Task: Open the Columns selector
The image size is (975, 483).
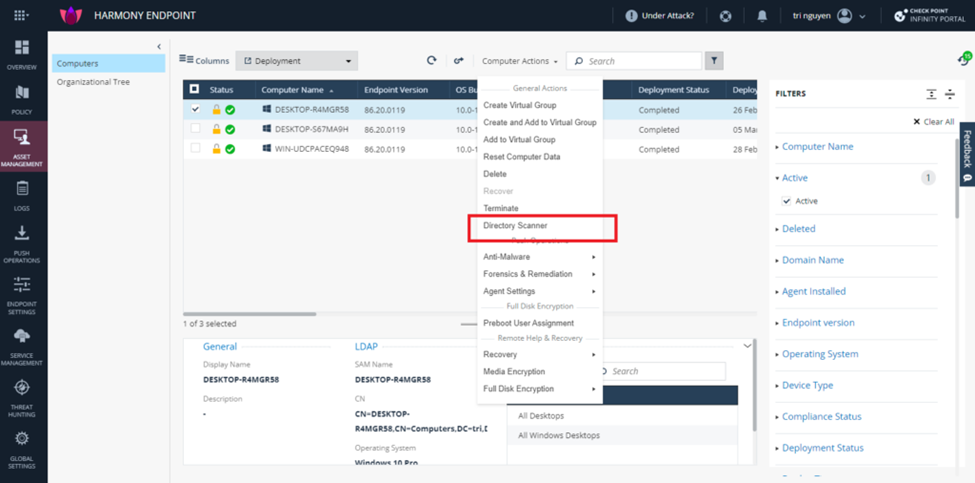Action: tap(204, 60)
